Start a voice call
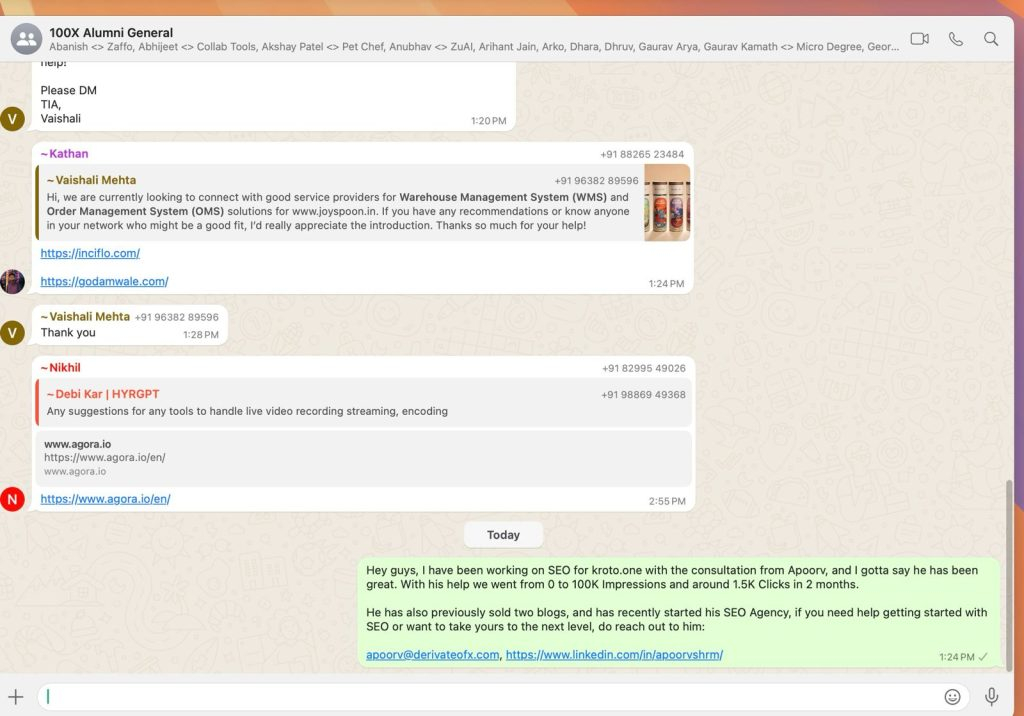The image size is (1024, 716). pyautogui.click(x=955, y=38)
